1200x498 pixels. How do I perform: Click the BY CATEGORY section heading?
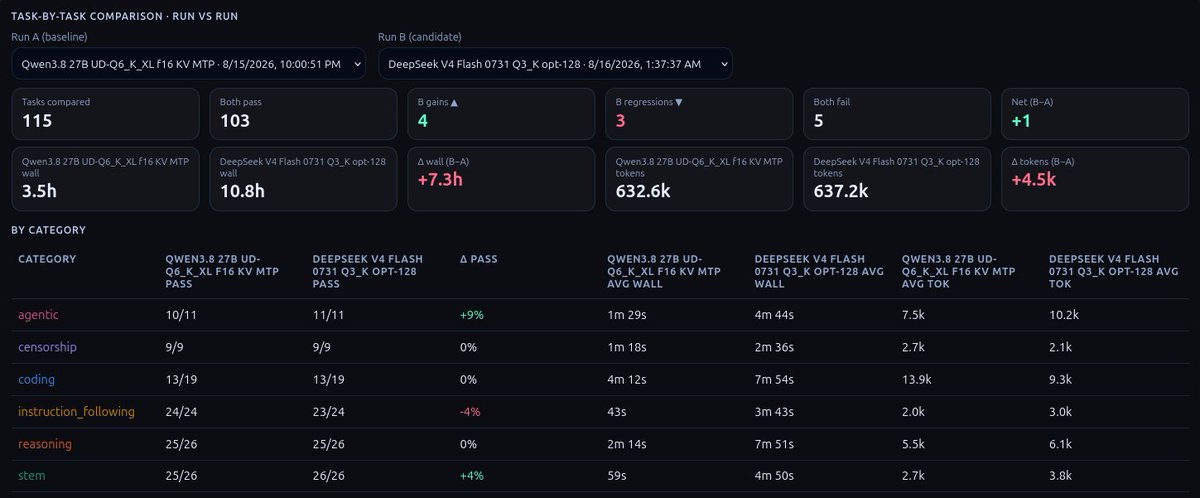click(x=48, y=230)
